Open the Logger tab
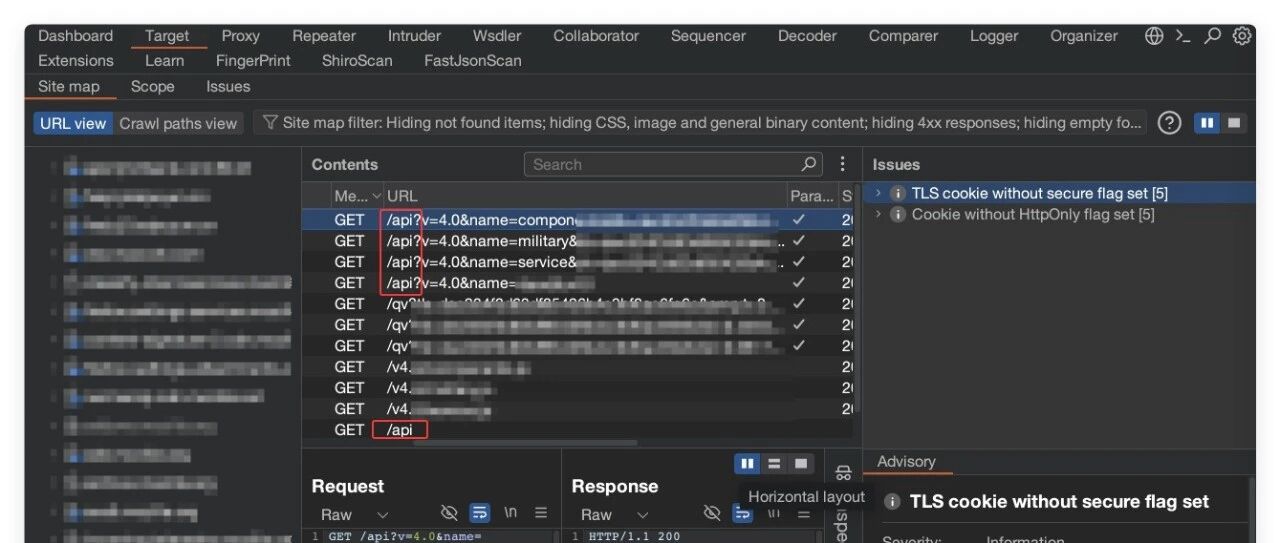Viewport: 1280px width, 543px height. coord(994,36)
